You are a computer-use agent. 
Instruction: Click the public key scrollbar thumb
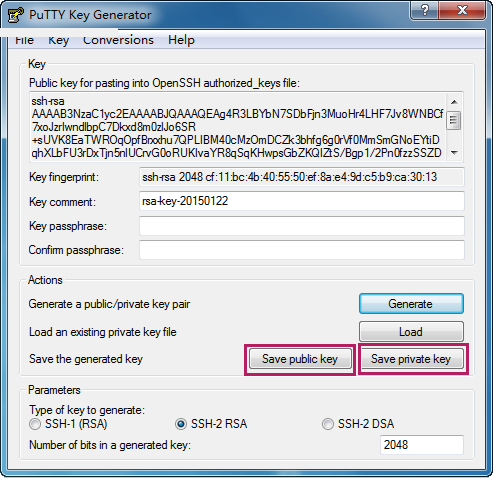454,120
